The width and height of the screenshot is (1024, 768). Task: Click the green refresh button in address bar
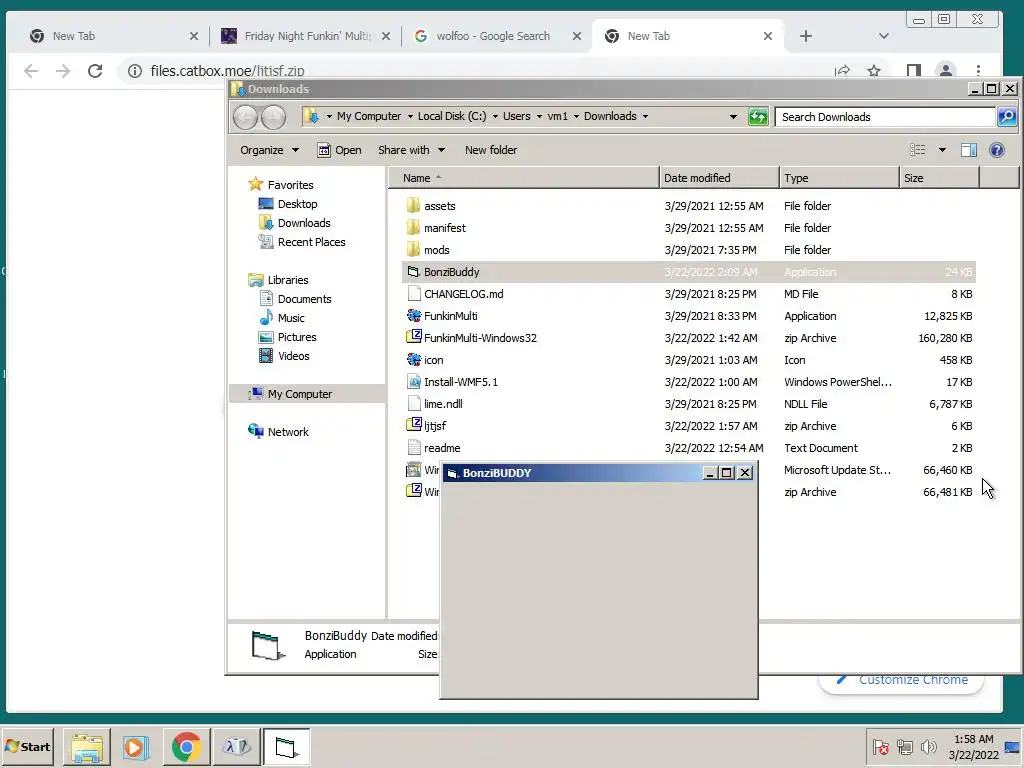(758, 117)
